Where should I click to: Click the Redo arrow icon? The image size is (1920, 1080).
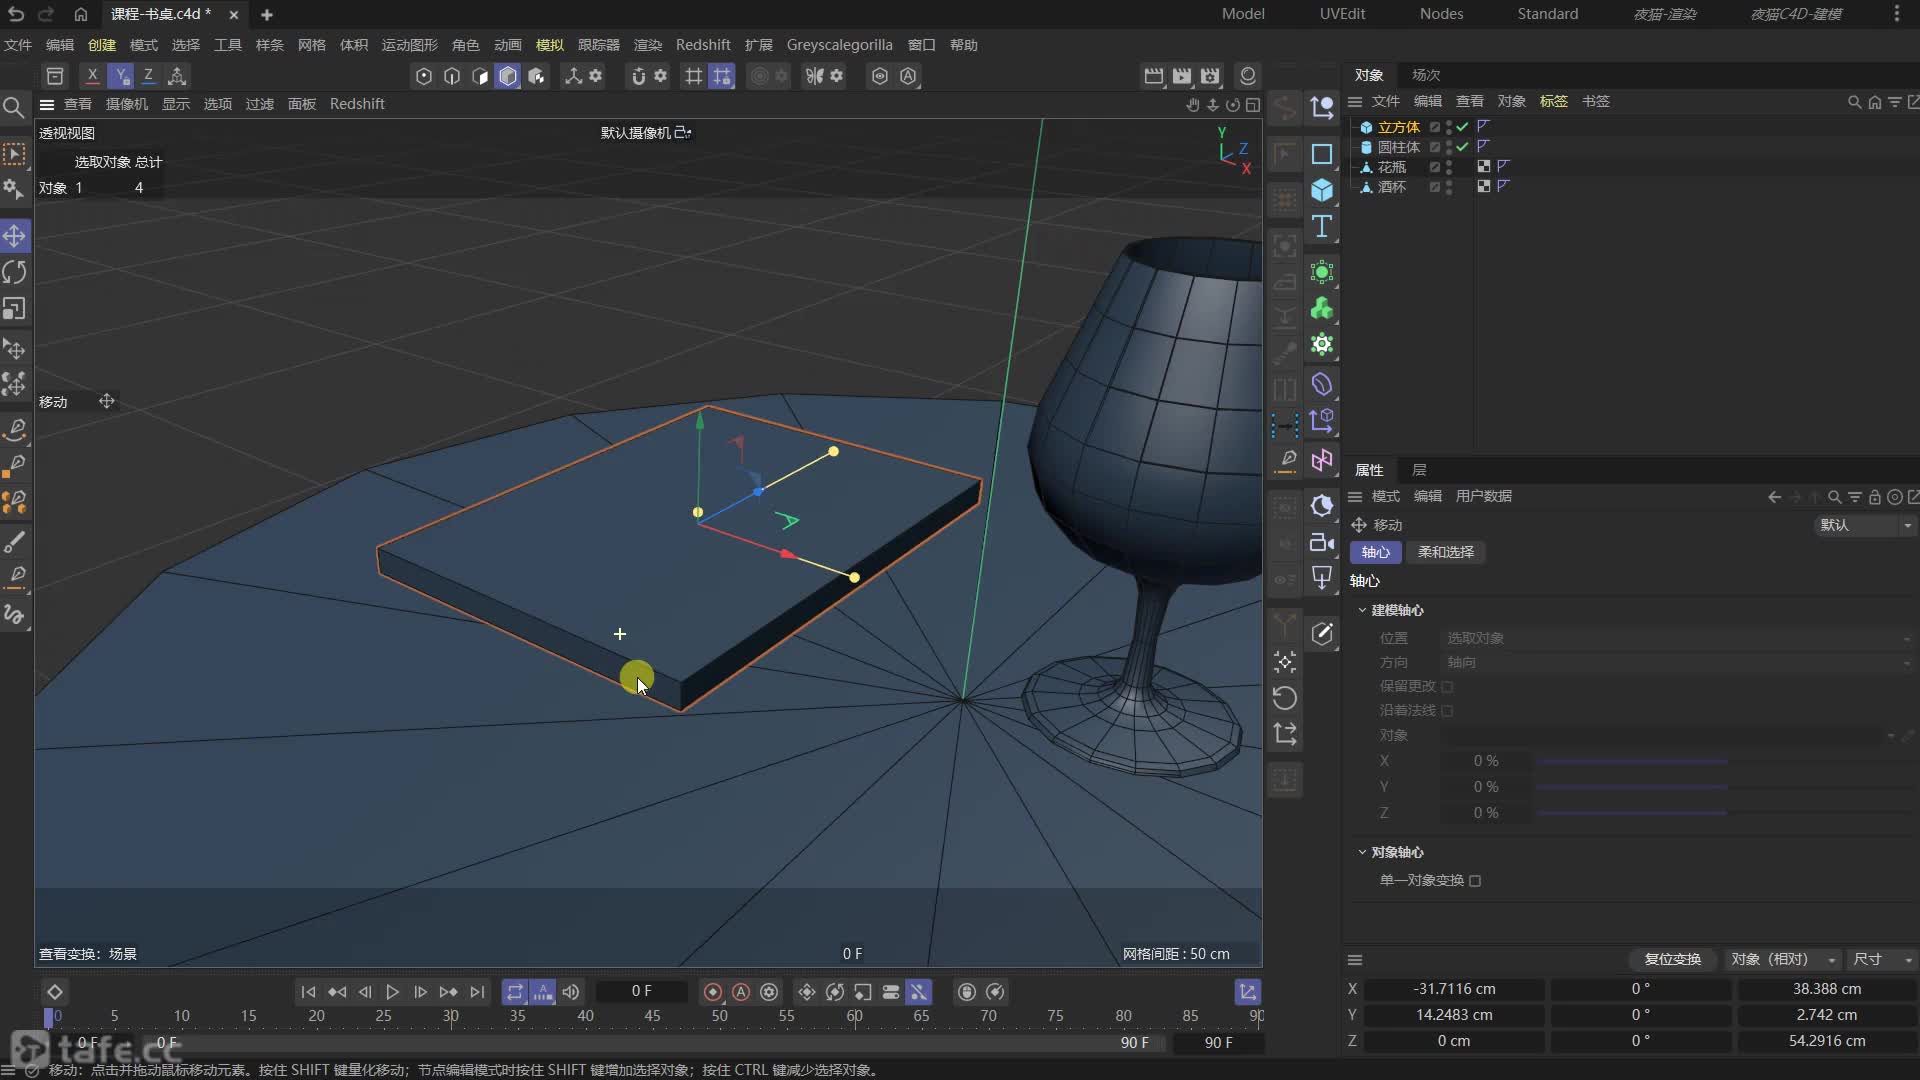(x=46, y=14)
